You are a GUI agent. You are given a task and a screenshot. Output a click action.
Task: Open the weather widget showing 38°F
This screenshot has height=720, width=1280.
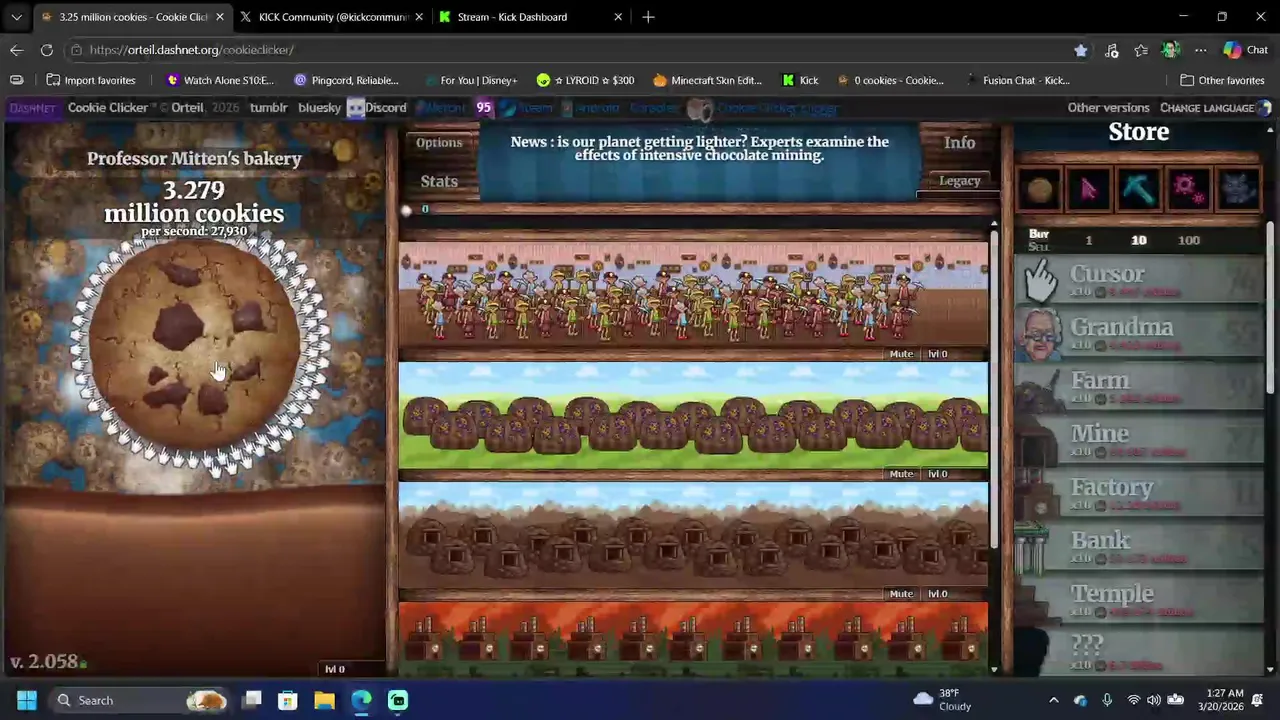point(941,700)
